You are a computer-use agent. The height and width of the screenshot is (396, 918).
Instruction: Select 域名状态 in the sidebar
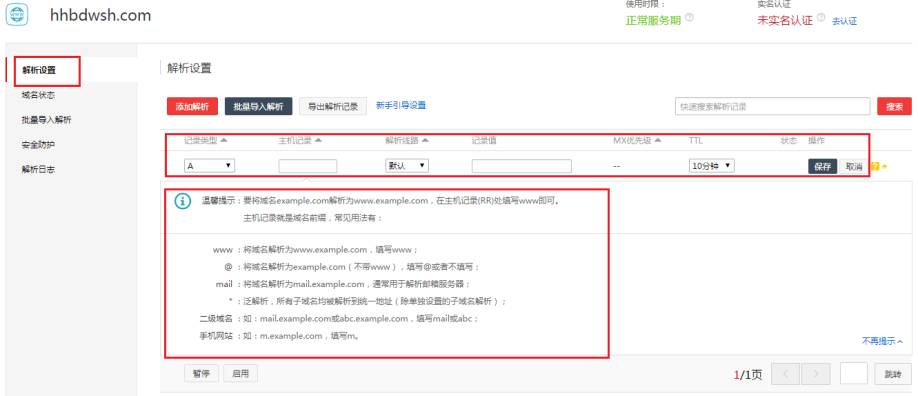[39, 95]
